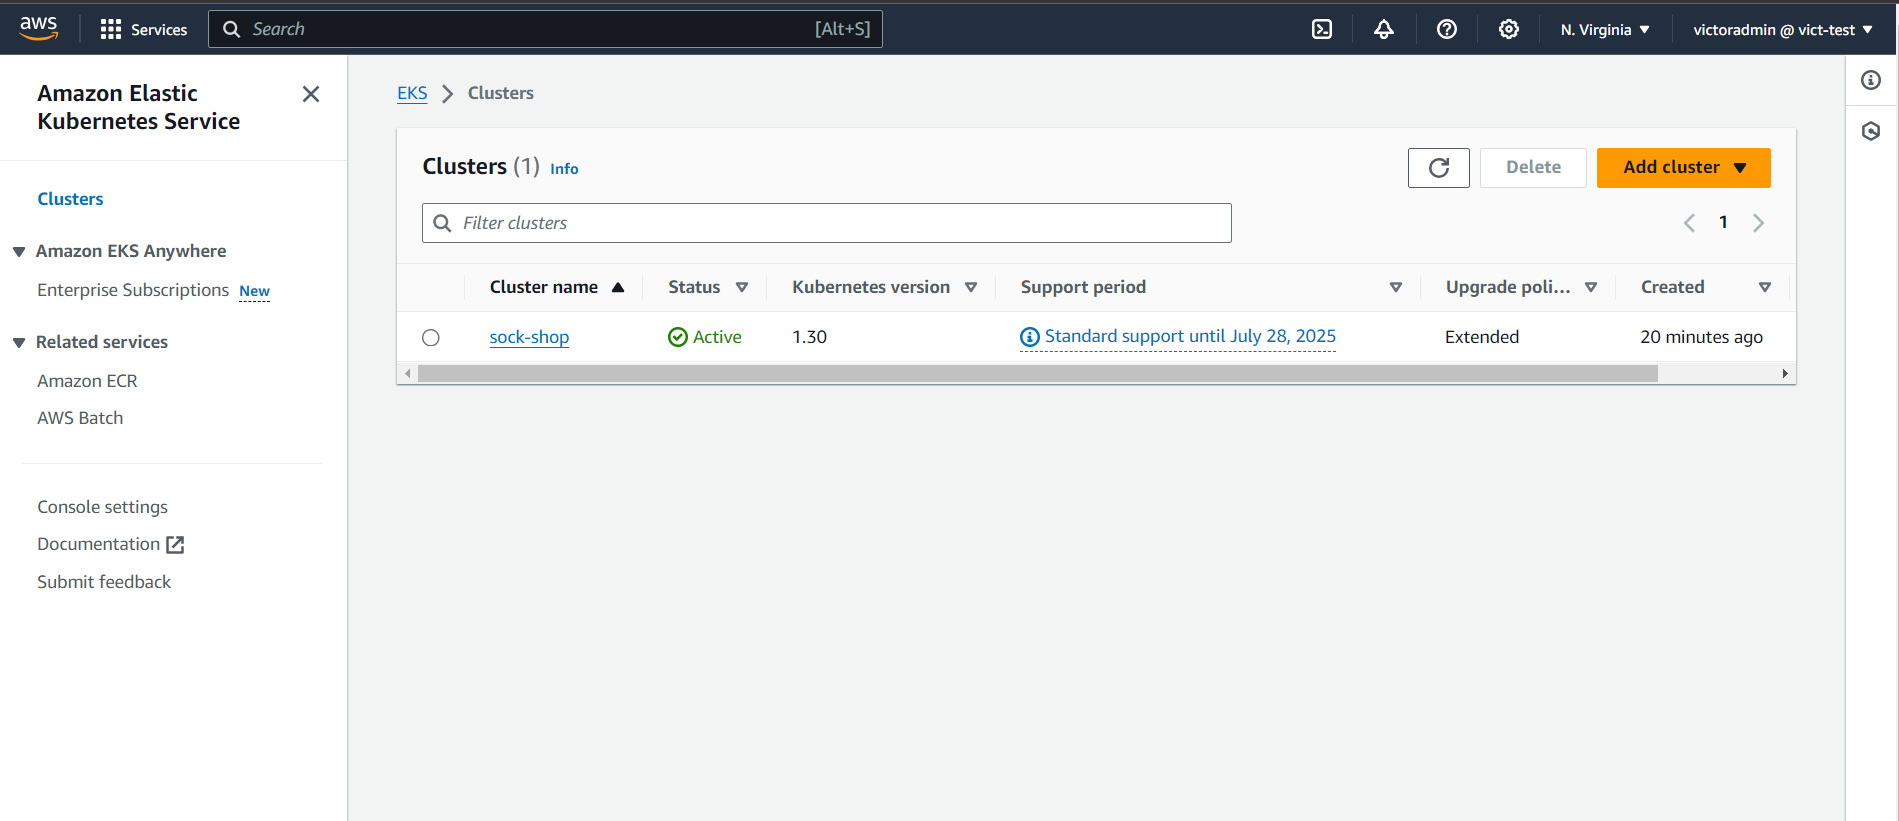Click the info icon beside Standard support

[x=1029, y=338]
